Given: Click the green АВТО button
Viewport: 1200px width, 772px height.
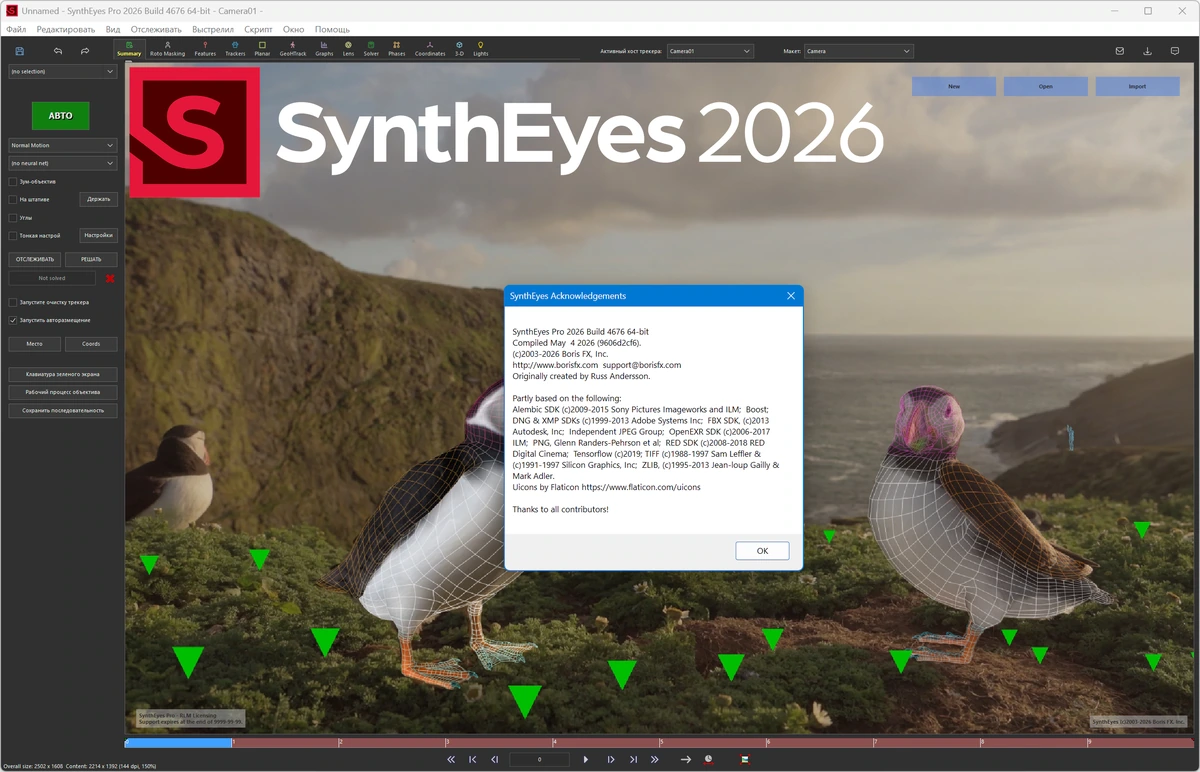Looking at the screenshot, I should [60, 115].
